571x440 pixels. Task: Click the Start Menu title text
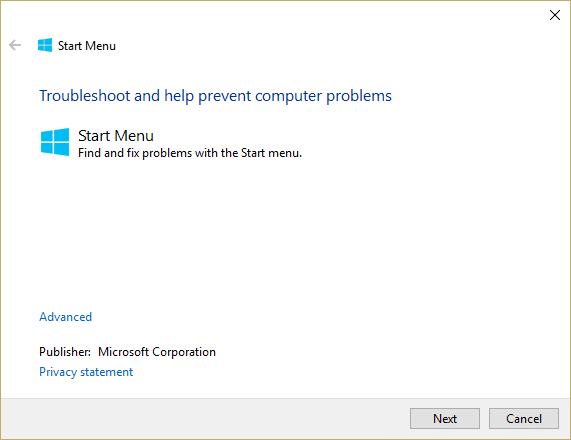(87, 46)
